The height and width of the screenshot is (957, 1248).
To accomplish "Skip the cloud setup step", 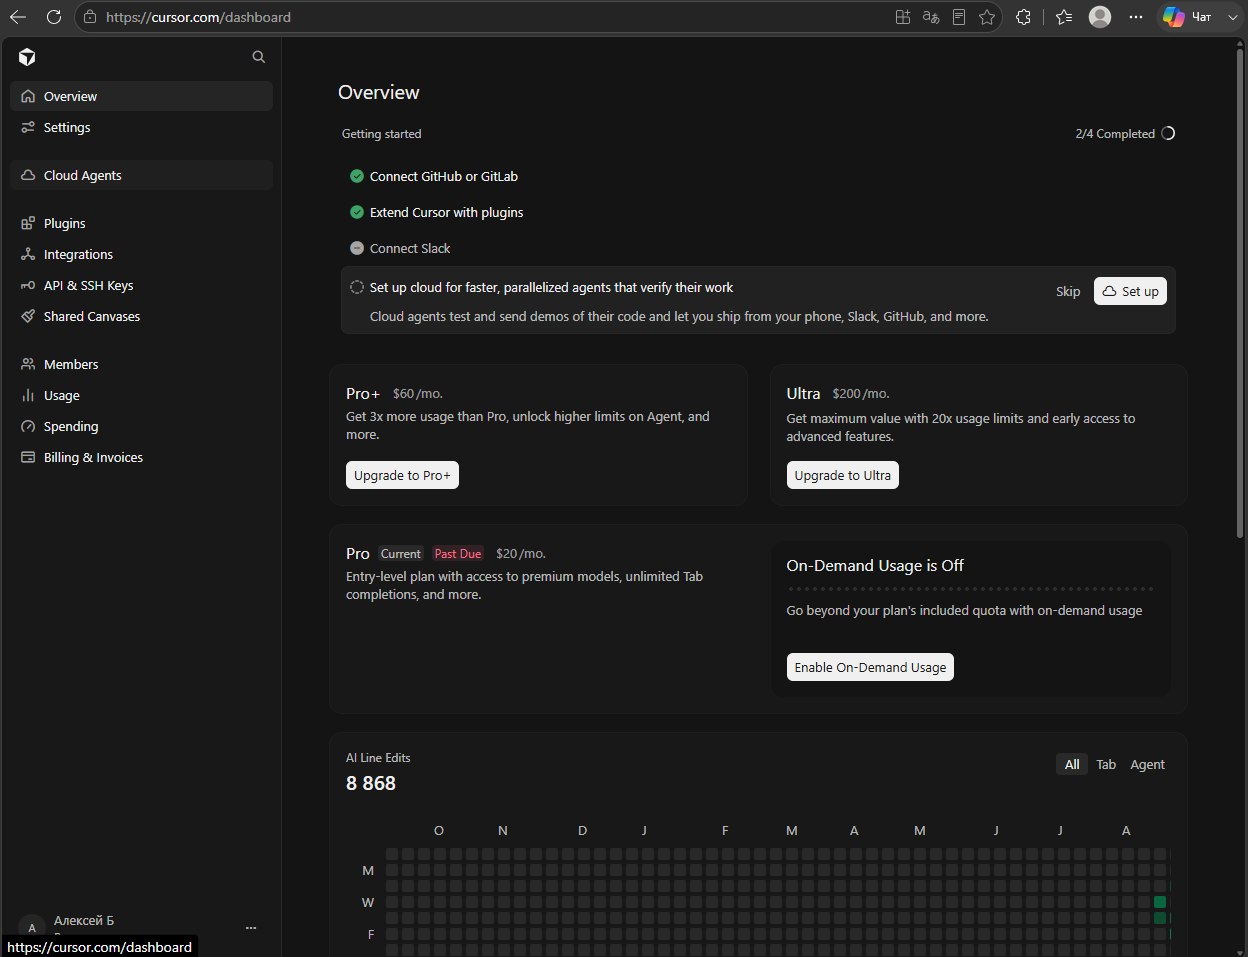I will pyautogui.click(x=1068, y=292).
